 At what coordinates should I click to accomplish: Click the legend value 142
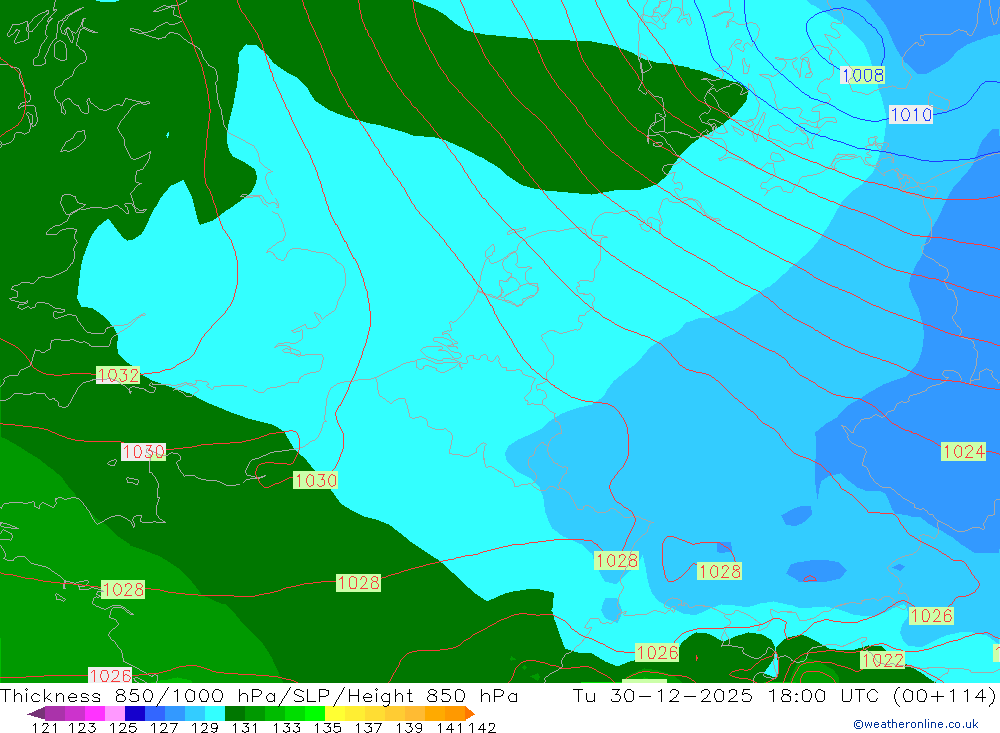(x=482, y=727)
